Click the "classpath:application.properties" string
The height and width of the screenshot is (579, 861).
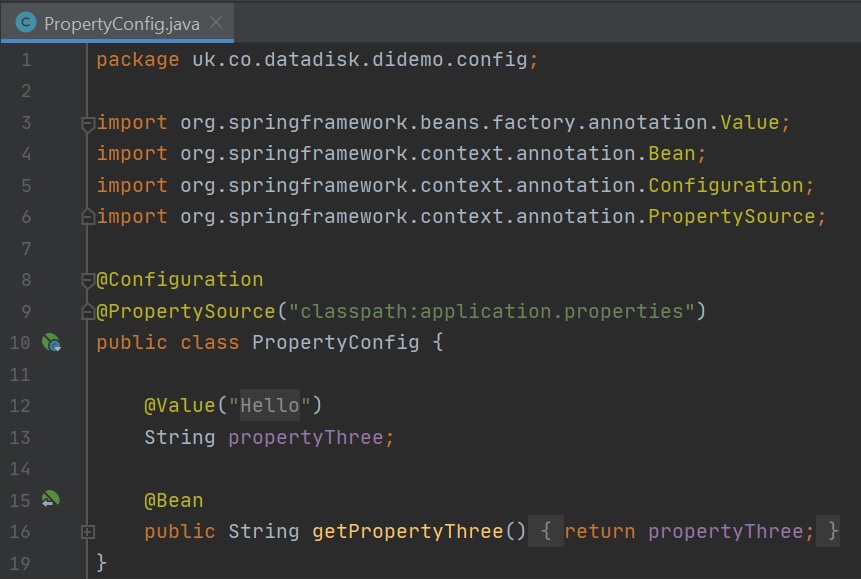pyautogui.click(x=491, y=312)
